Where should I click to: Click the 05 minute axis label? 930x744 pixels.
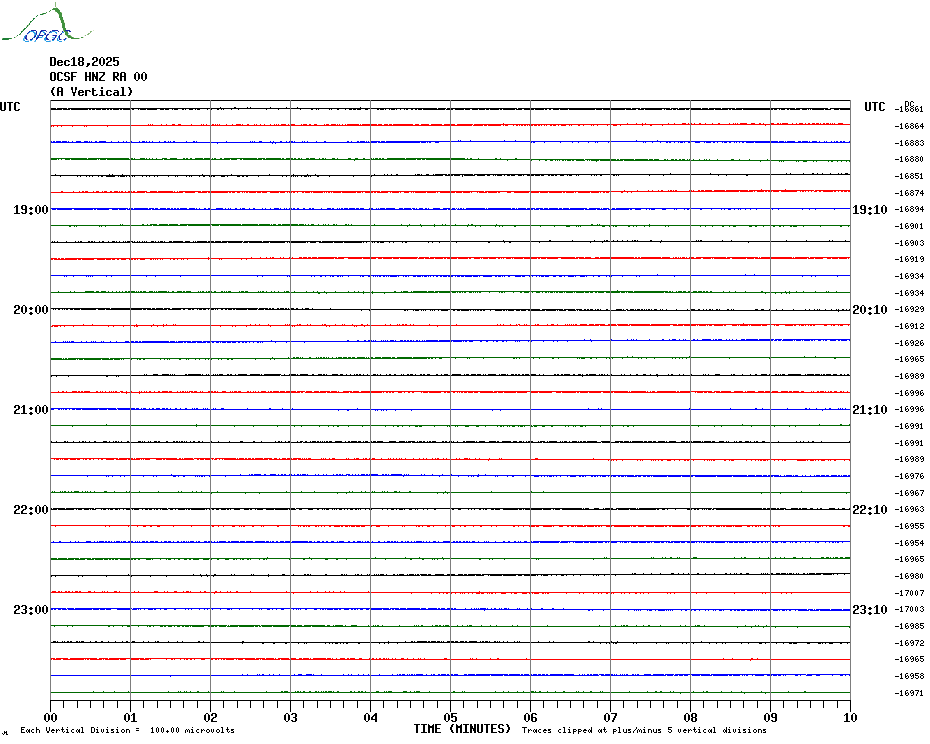(451, 717)
